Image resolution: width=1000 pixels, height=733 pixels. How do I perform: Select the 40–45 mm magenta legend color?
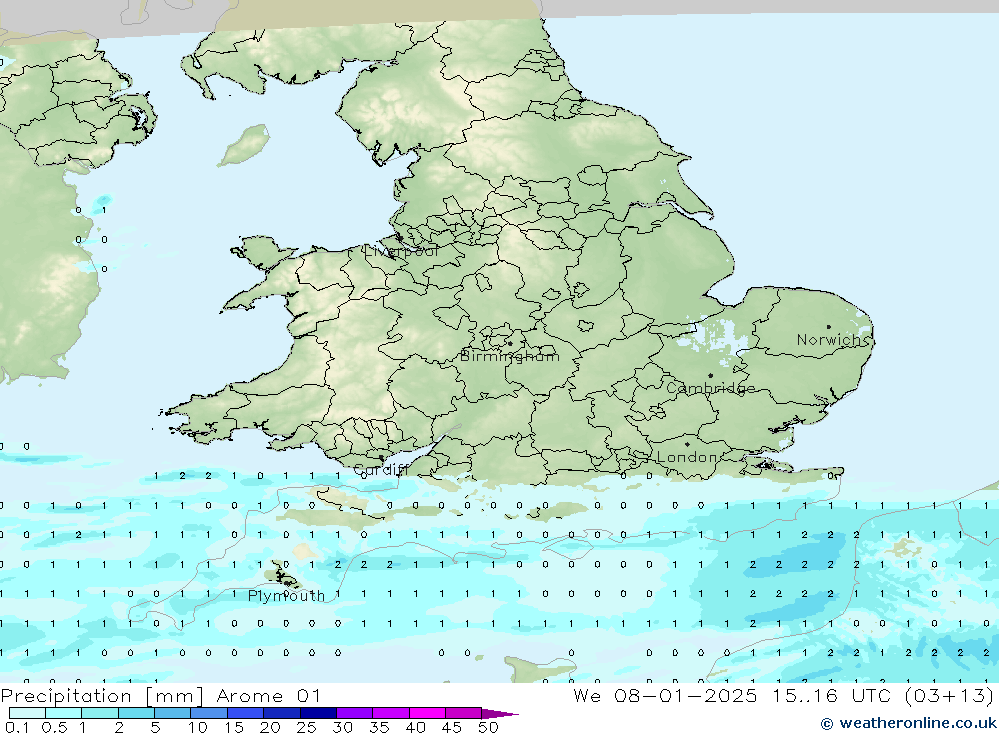click(427, 713)
